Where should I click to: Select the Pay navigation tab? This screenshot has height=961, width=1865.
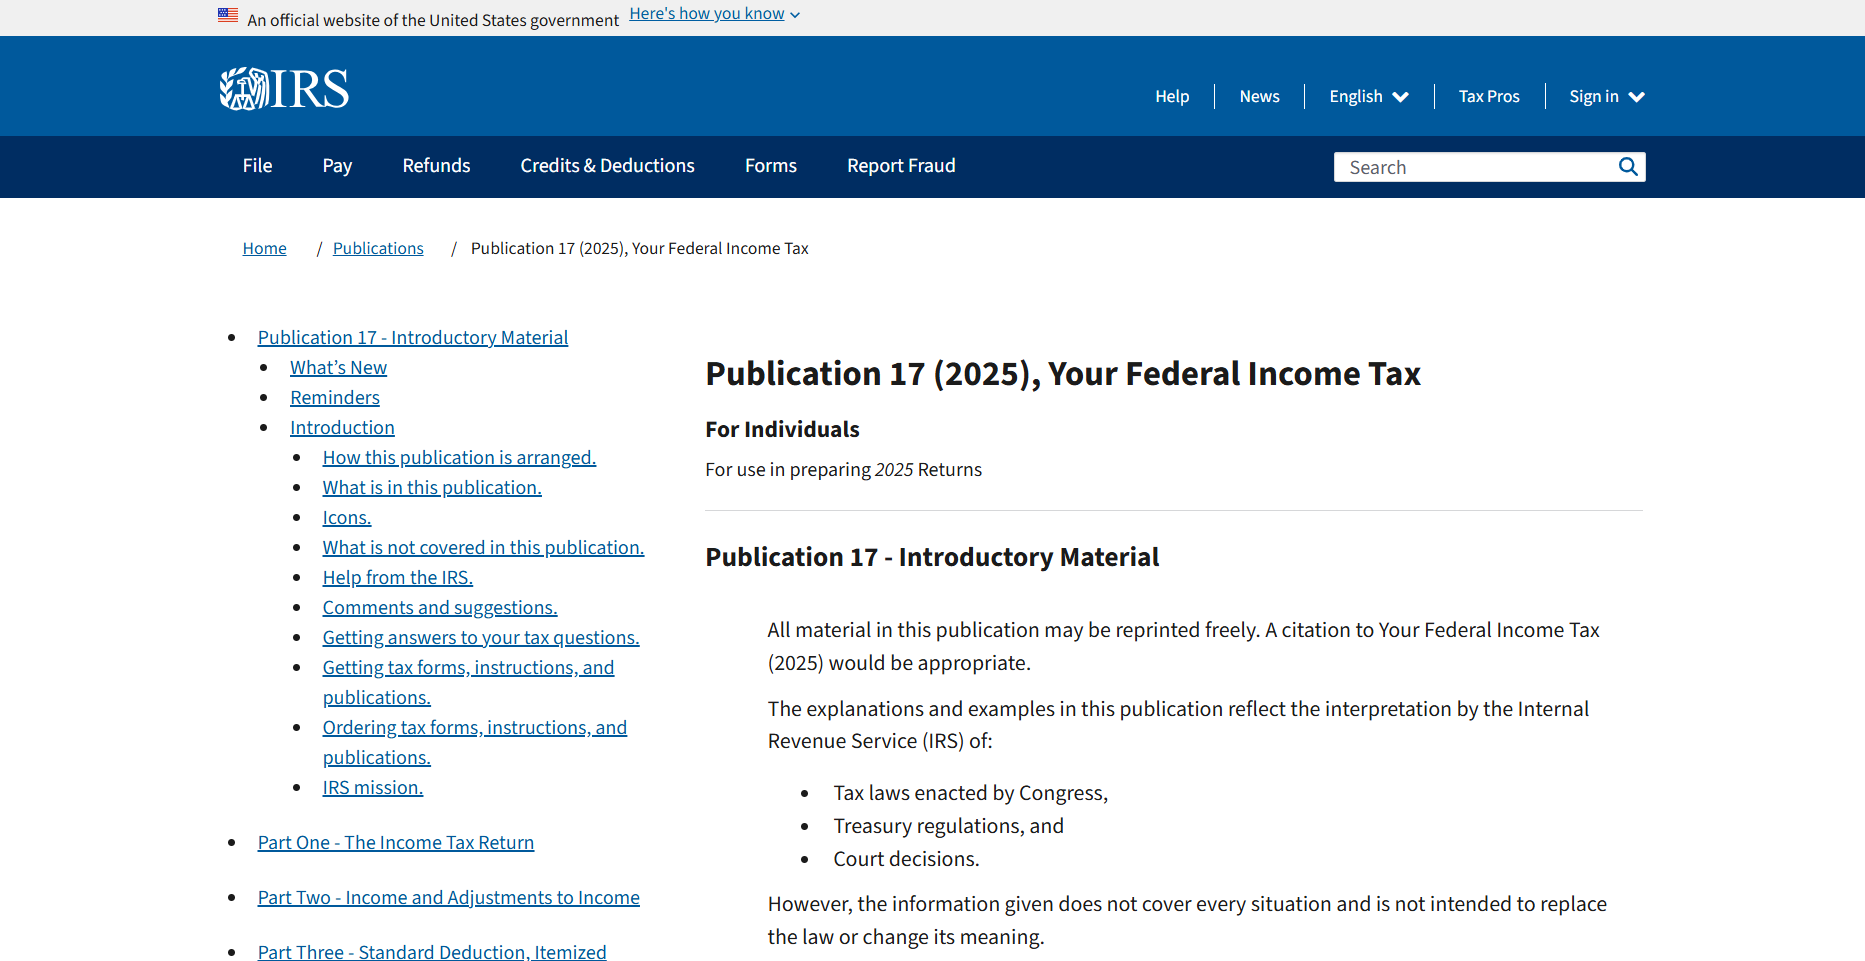click(337, 166)
